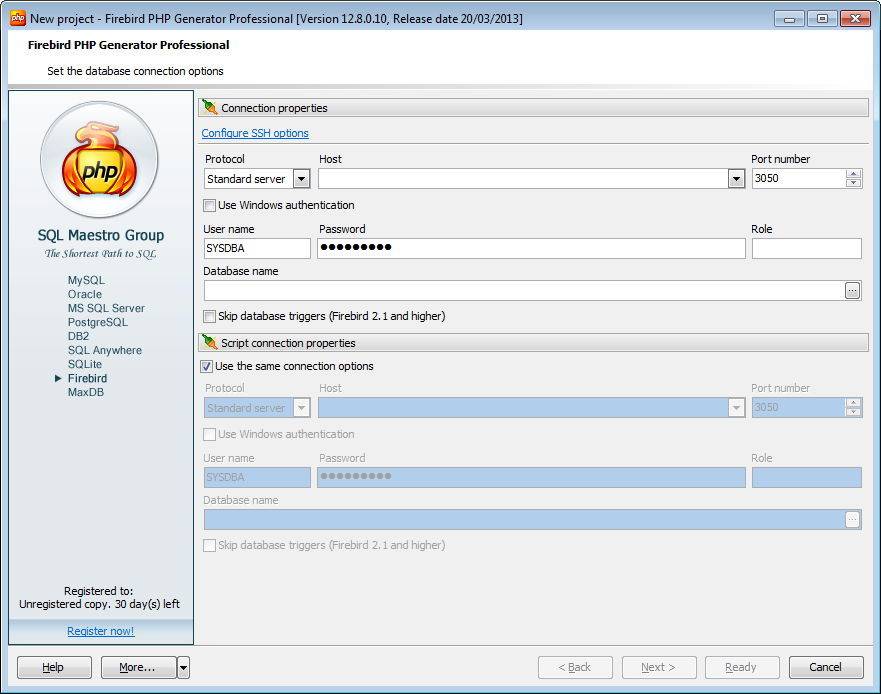This screenshot has width=881, height=694.
Task: Increase the Port number value
Action: (853, 174)
